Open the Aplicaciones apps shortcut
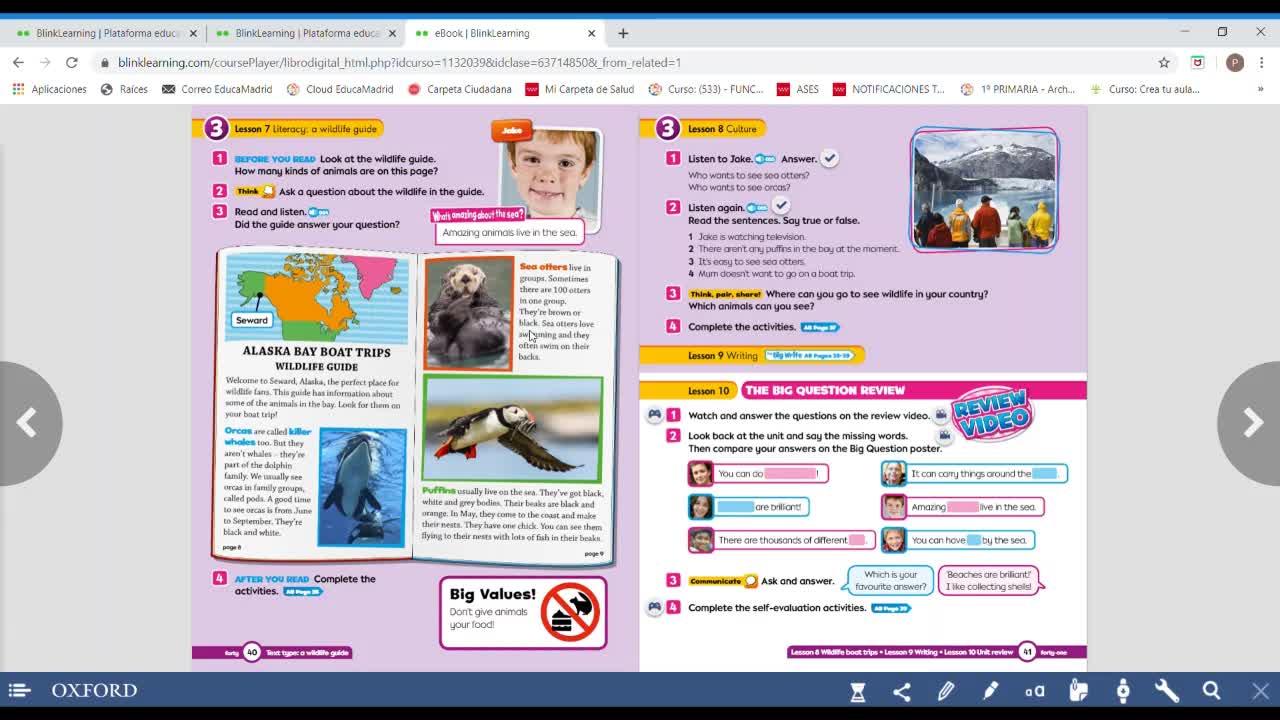This screenshot has width=1280, height=720. pos(49,89)
